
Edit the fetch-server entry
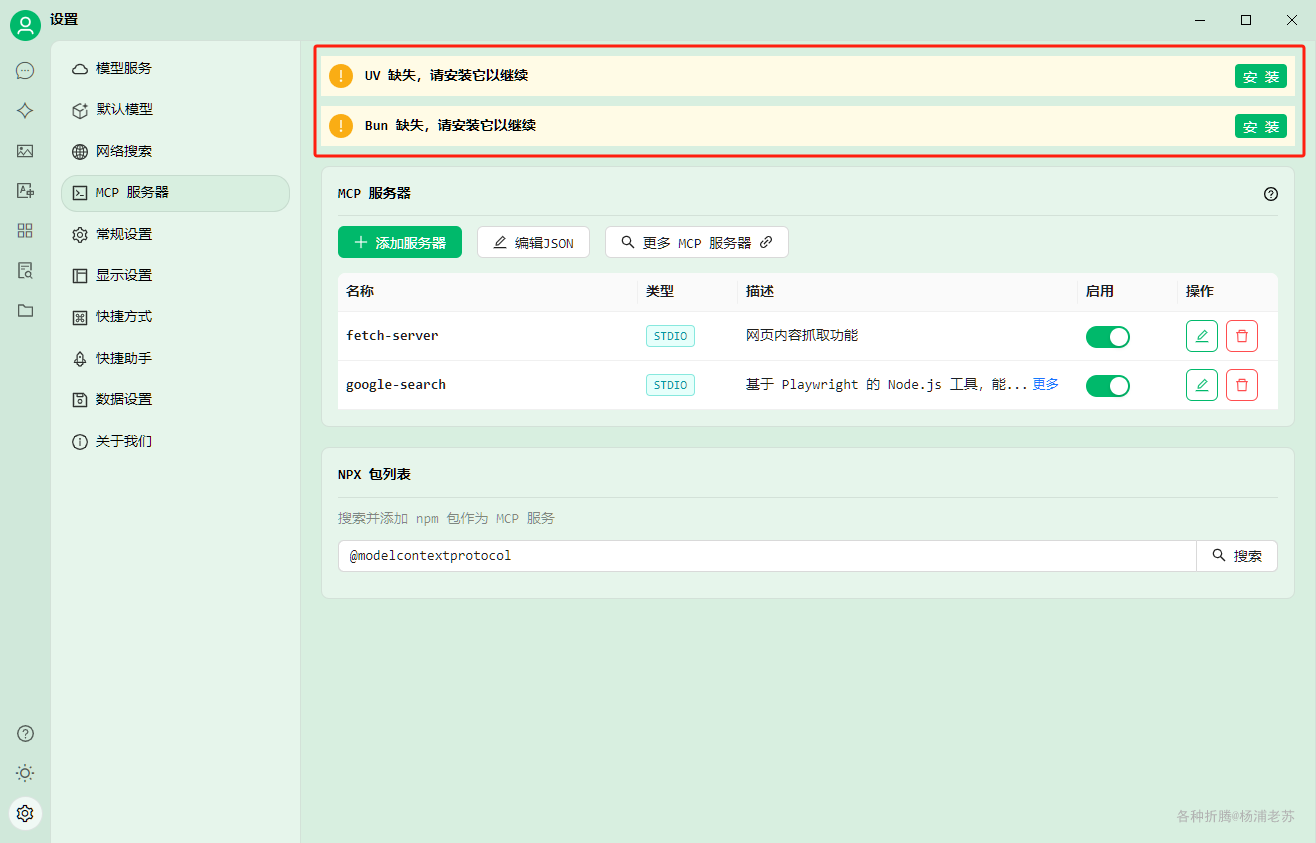[x=1202, y=336]
